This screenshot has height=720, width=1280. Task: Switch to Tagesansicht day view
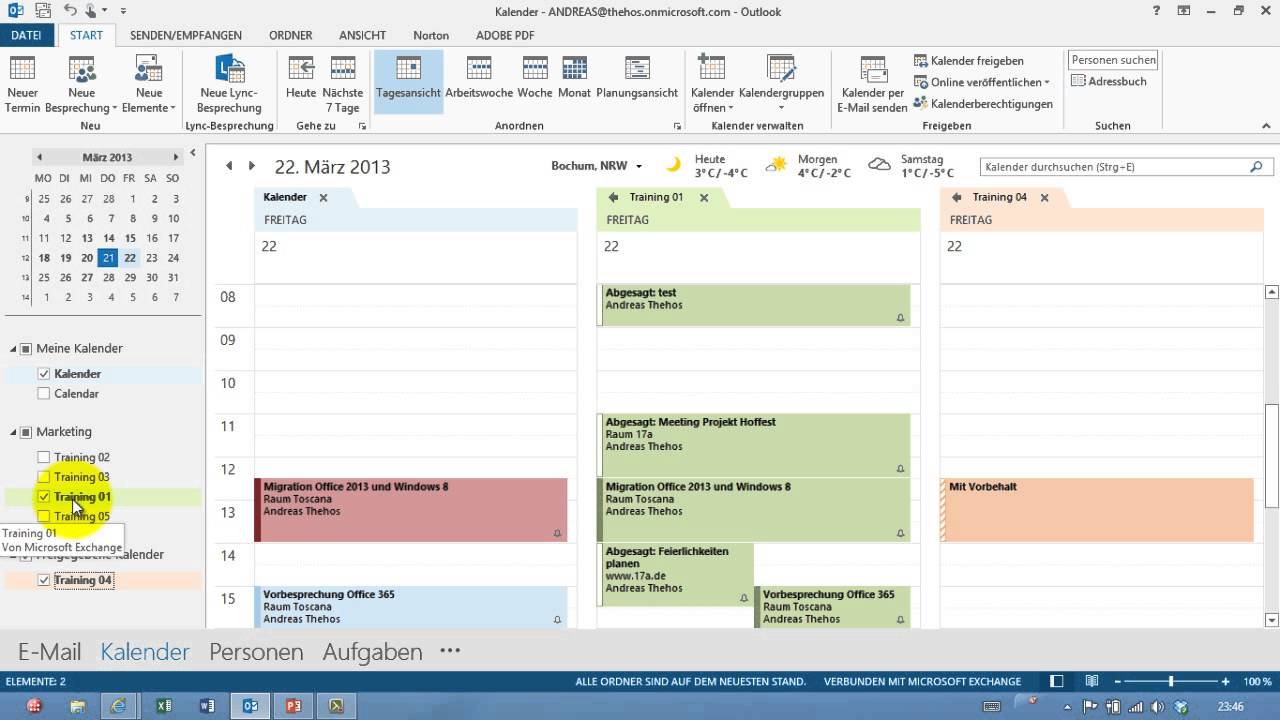tap(408, 80)
